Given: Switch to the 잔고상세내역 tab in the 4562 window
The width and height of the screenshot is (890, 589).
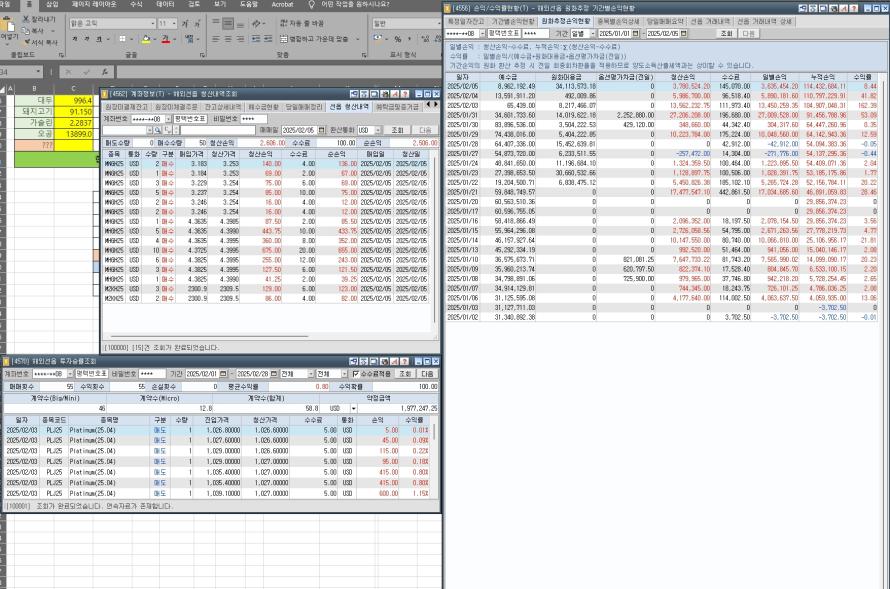Looking at the screenshot, I should 223,107.
